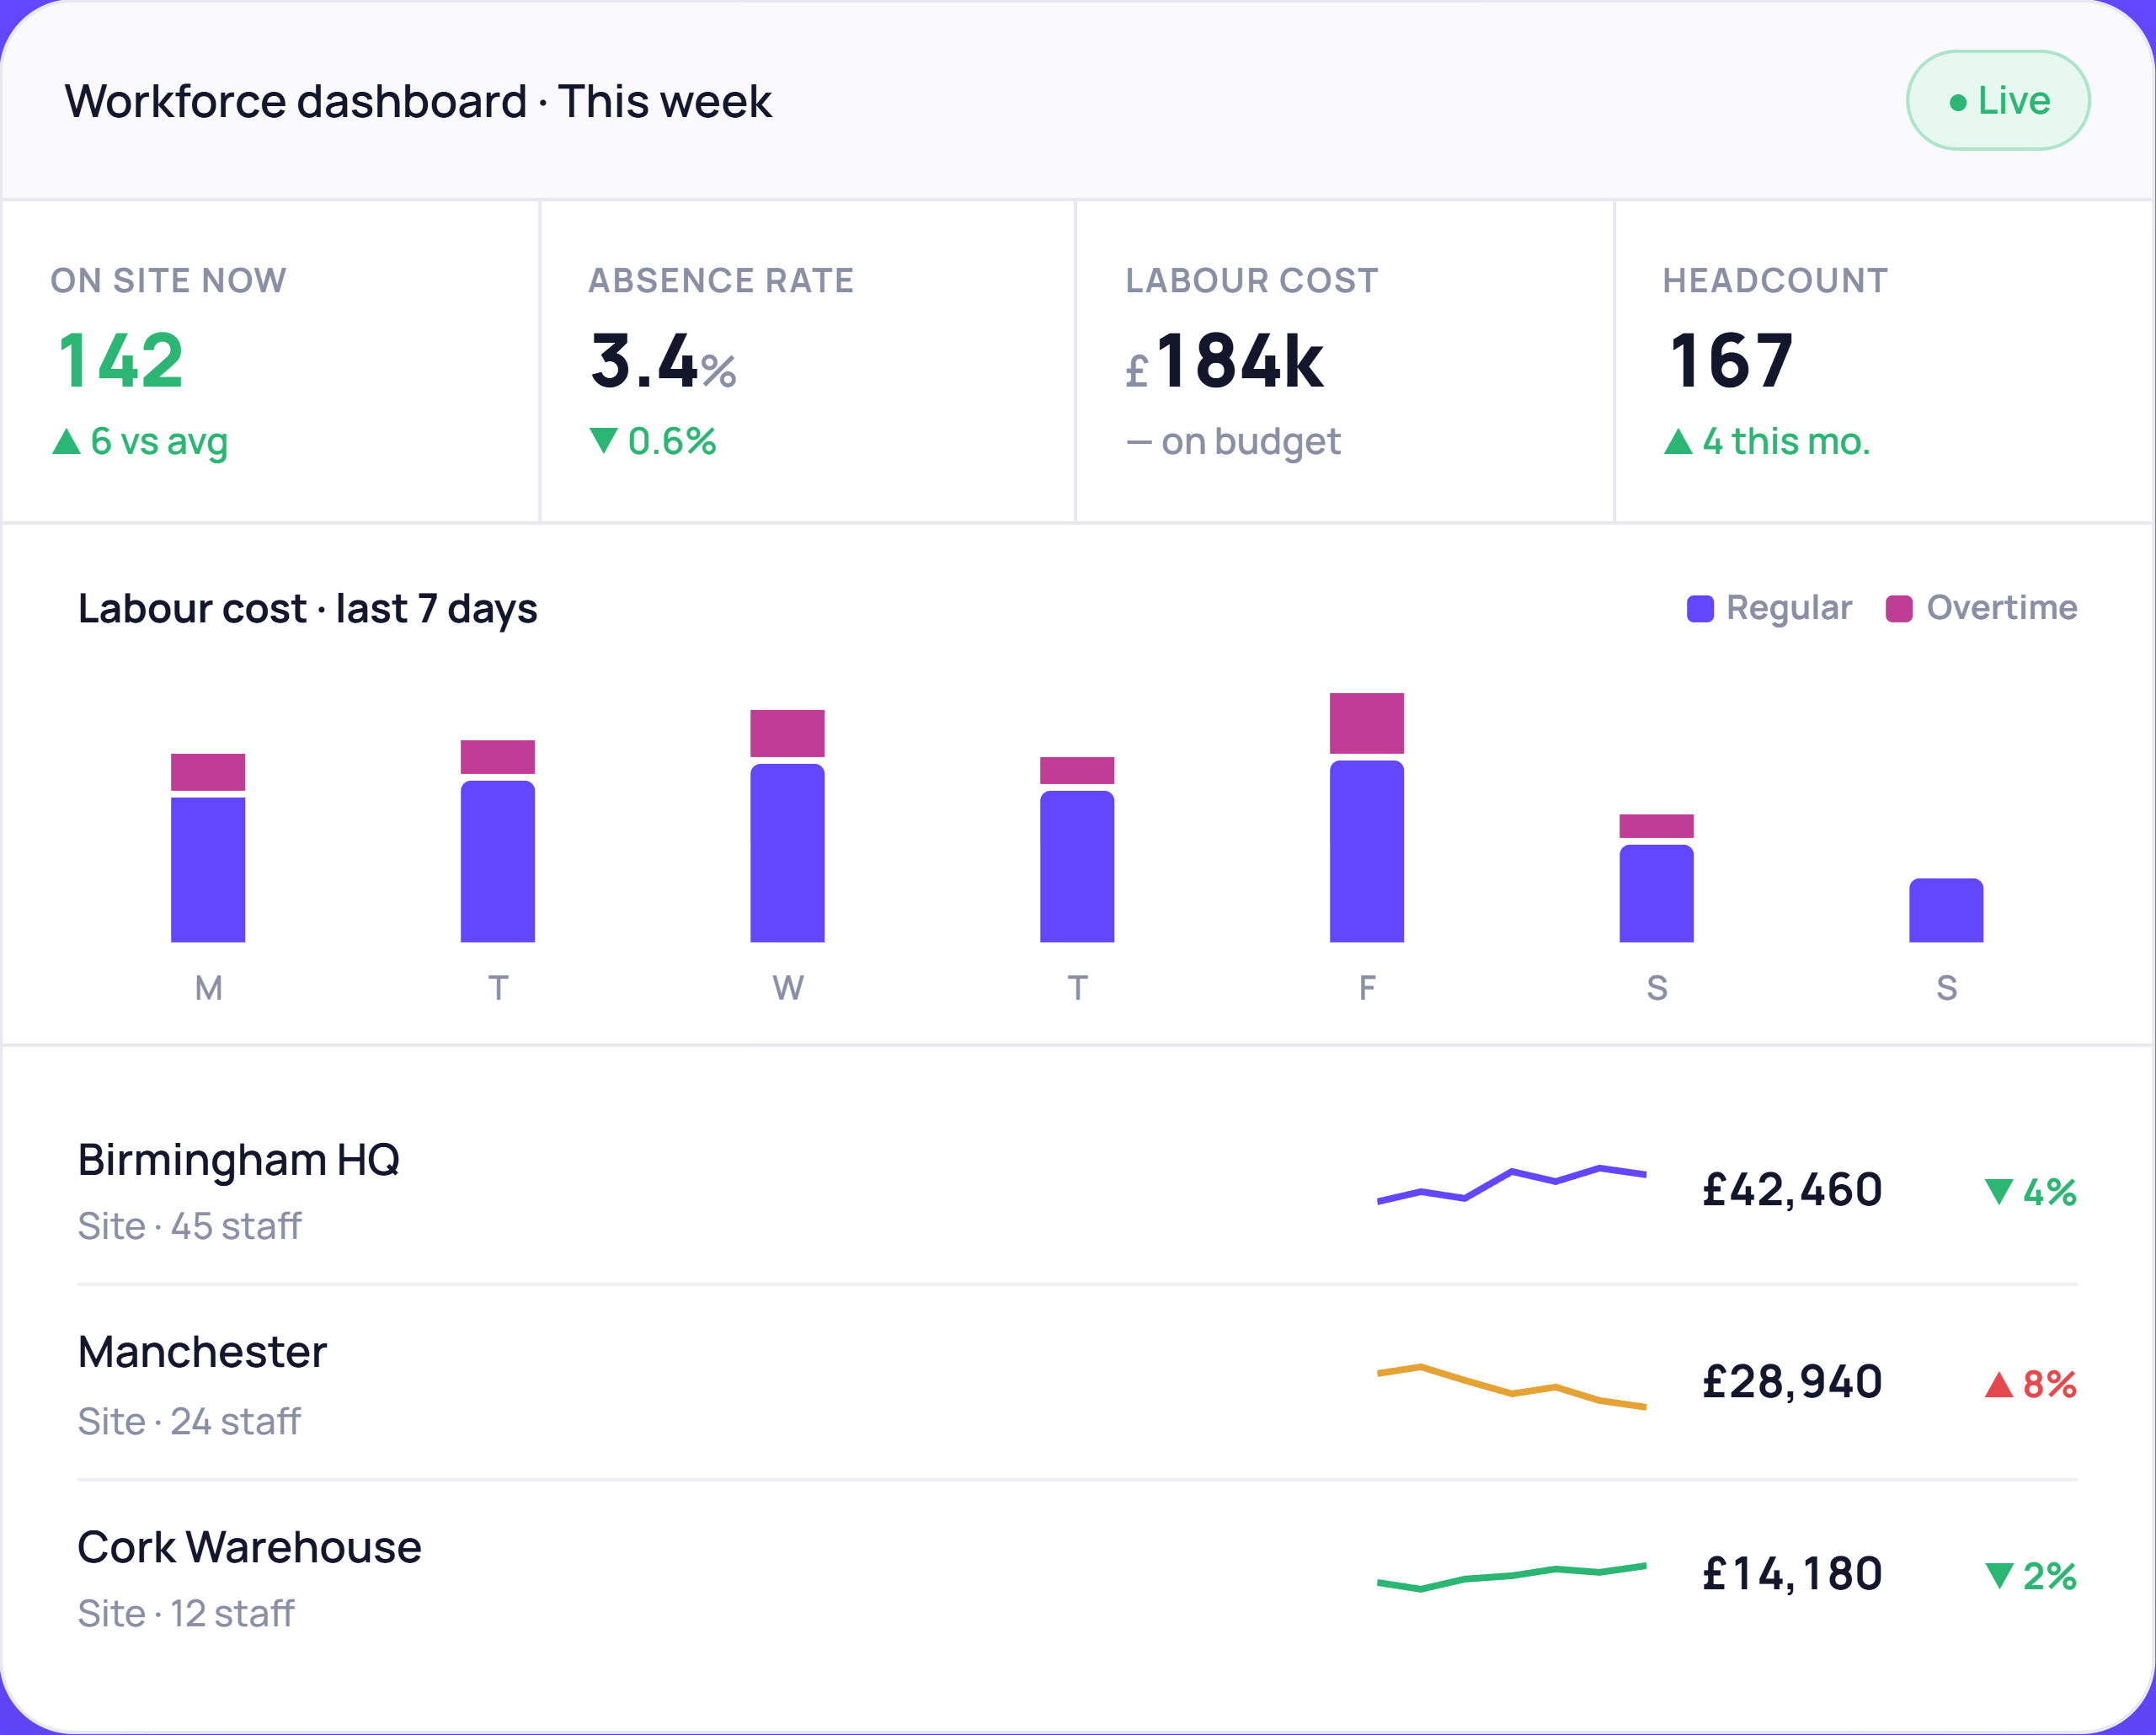Select the £42,460 cost value
The height and width of the screenshot is (1735, 2156).
1792,1190
